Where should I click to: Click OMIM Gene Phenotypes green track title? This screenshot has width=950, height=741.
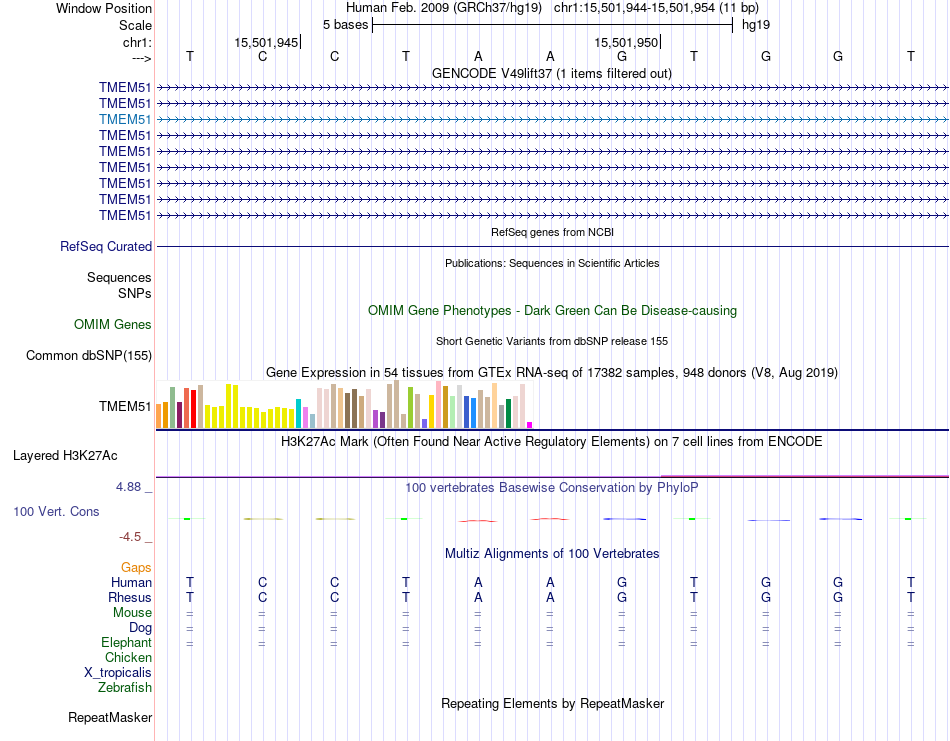552,310
